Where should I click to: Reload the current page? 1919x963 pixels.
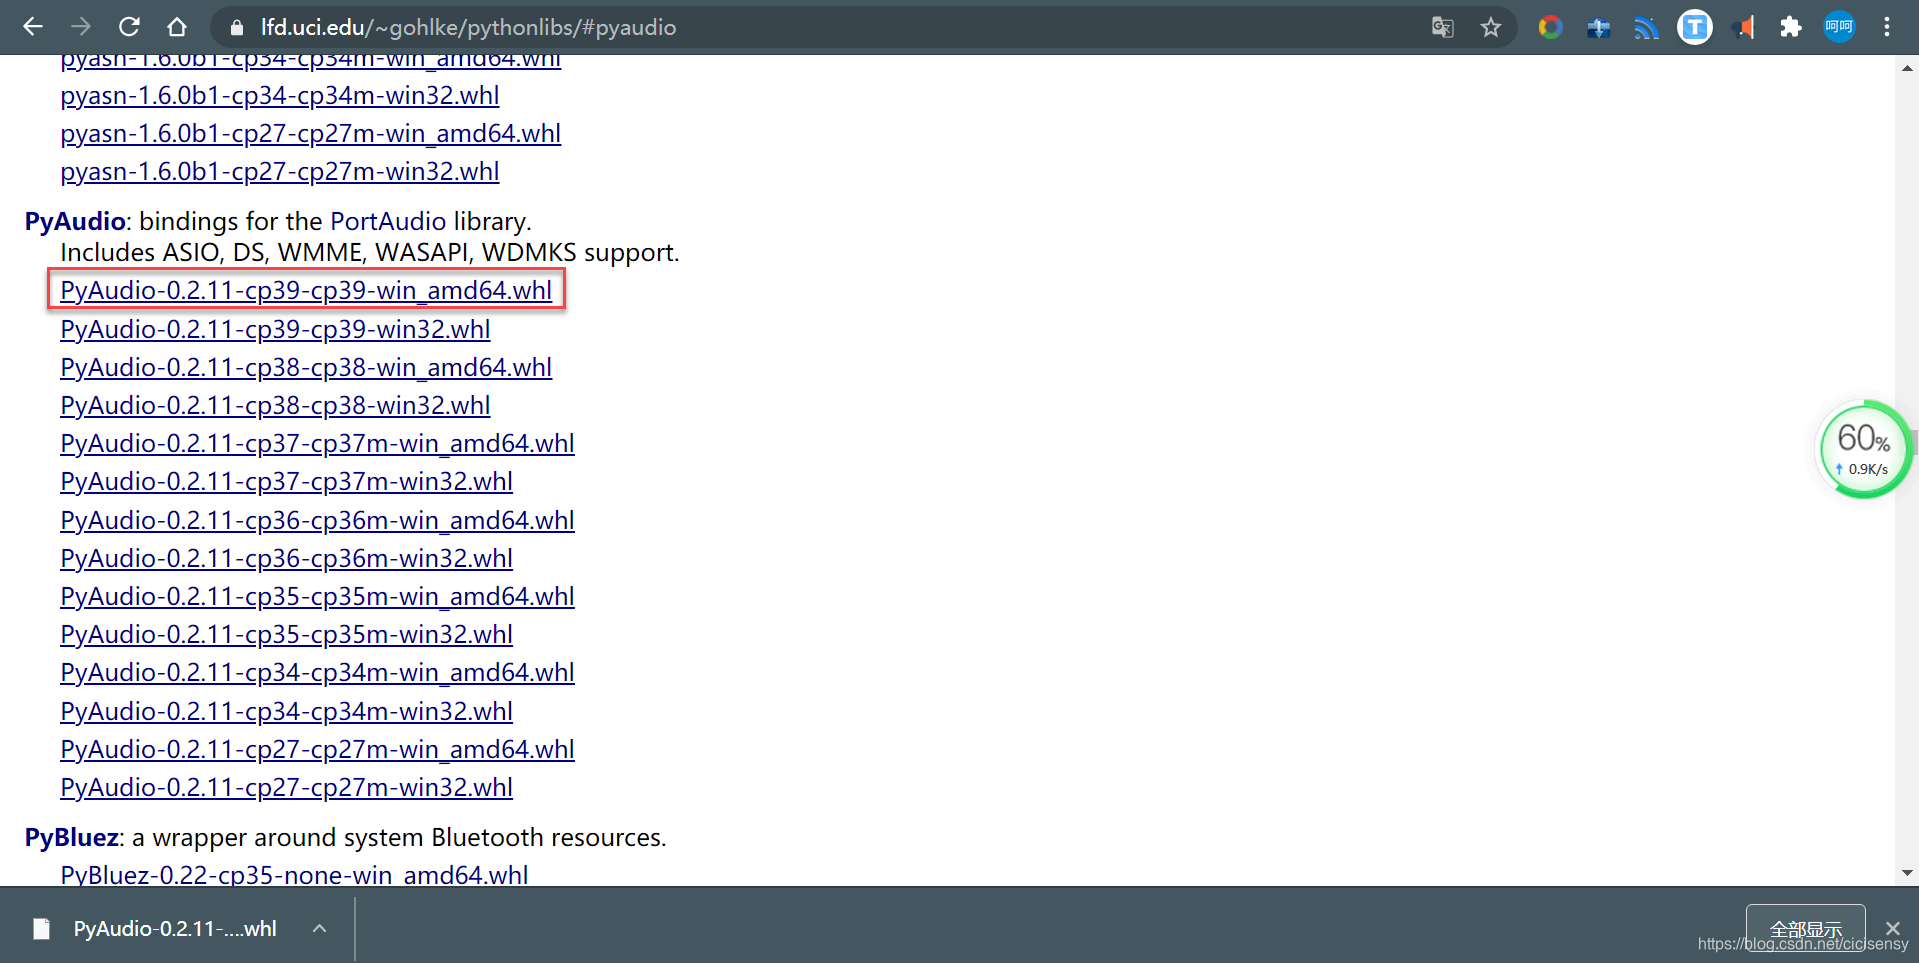pos(129,27)
